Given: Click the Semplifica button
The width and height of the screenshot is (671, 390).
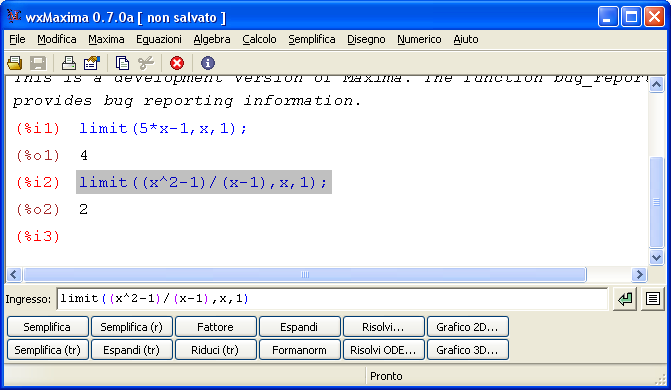Looking at the screenshot, I should [48, 327].
